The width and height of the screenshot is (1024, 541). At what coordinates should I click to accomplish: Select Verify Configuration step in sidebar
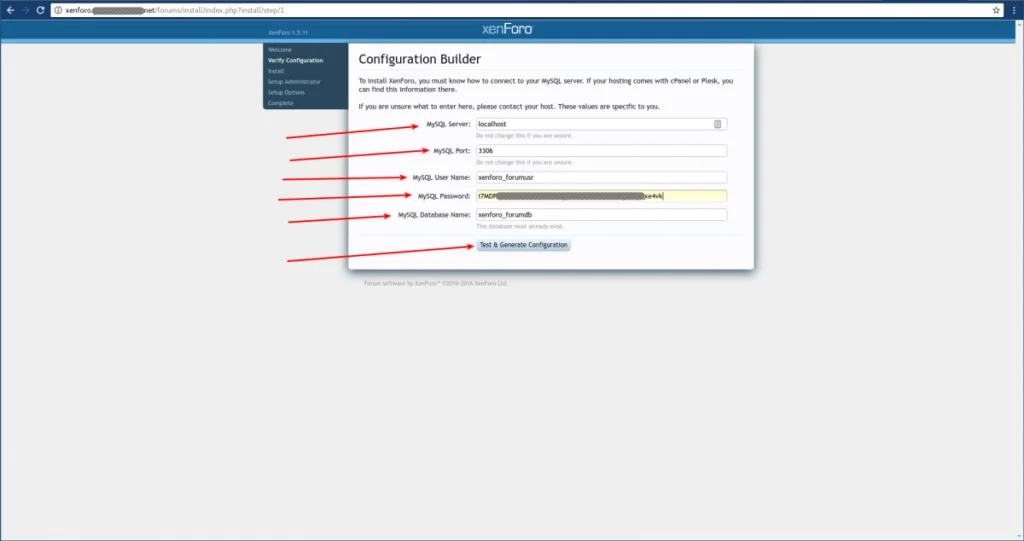295,60
